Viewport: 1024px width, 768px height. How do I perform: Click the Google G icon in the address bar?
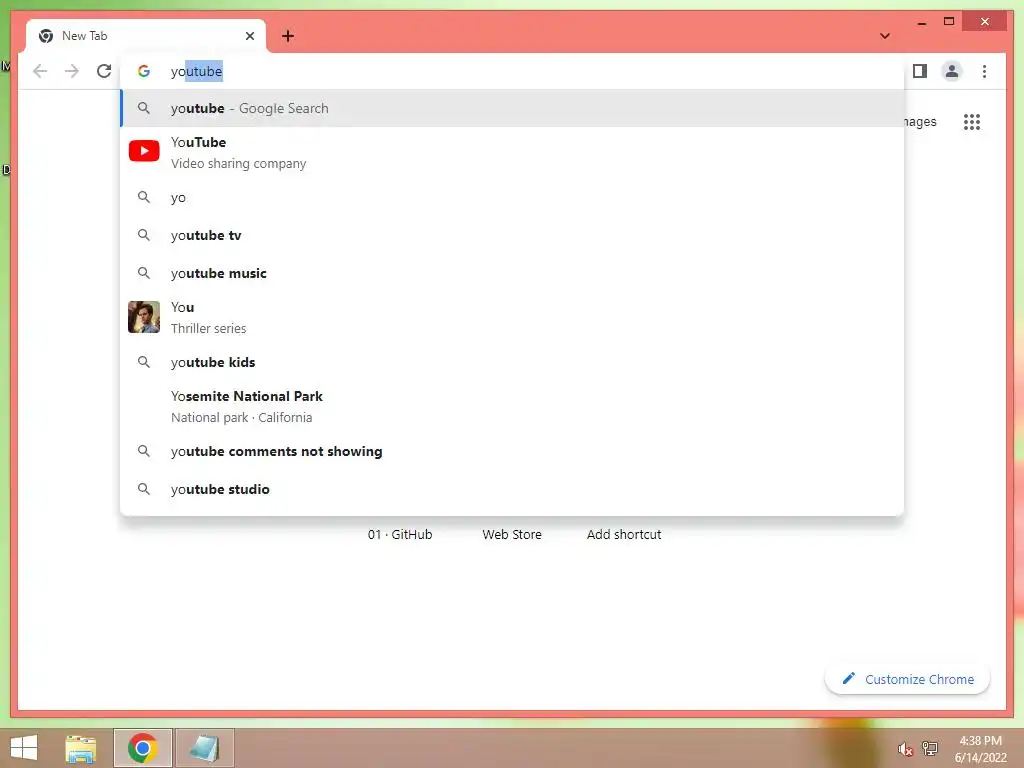(144, 71)
